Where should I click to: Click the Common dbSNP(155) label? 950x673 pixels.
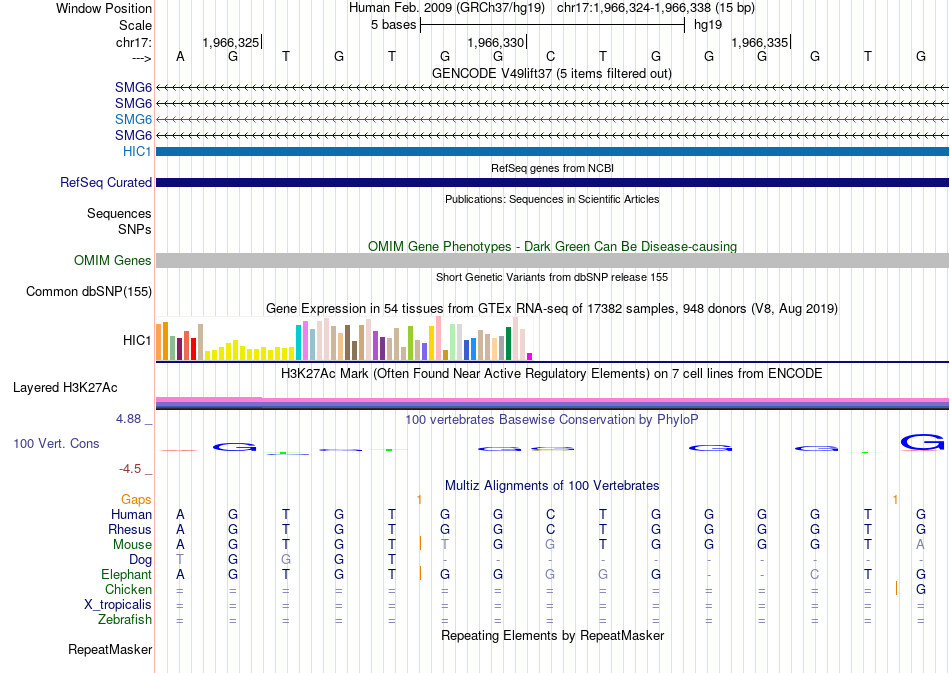(x=89, y=291)
